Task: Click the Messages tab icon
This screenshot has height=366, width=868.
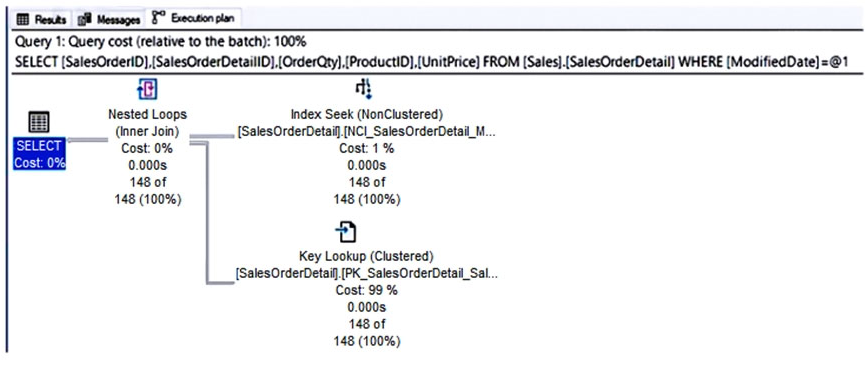Action: (84, 20)
